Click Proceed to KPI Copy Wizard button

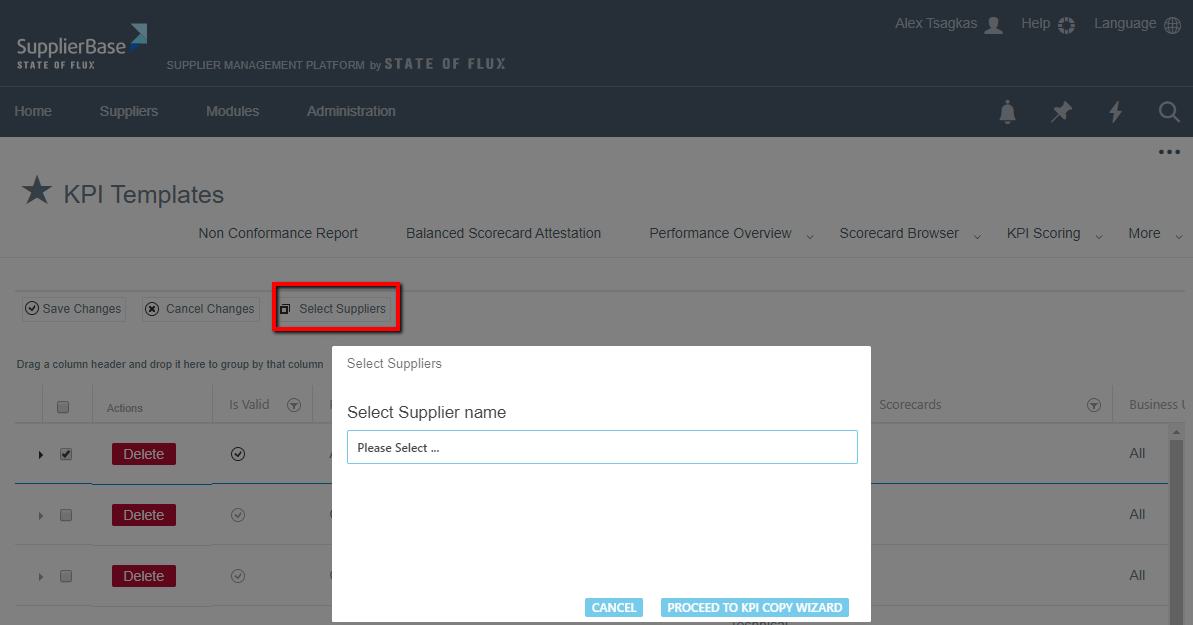pyautogui.click(x=755, y=607)
